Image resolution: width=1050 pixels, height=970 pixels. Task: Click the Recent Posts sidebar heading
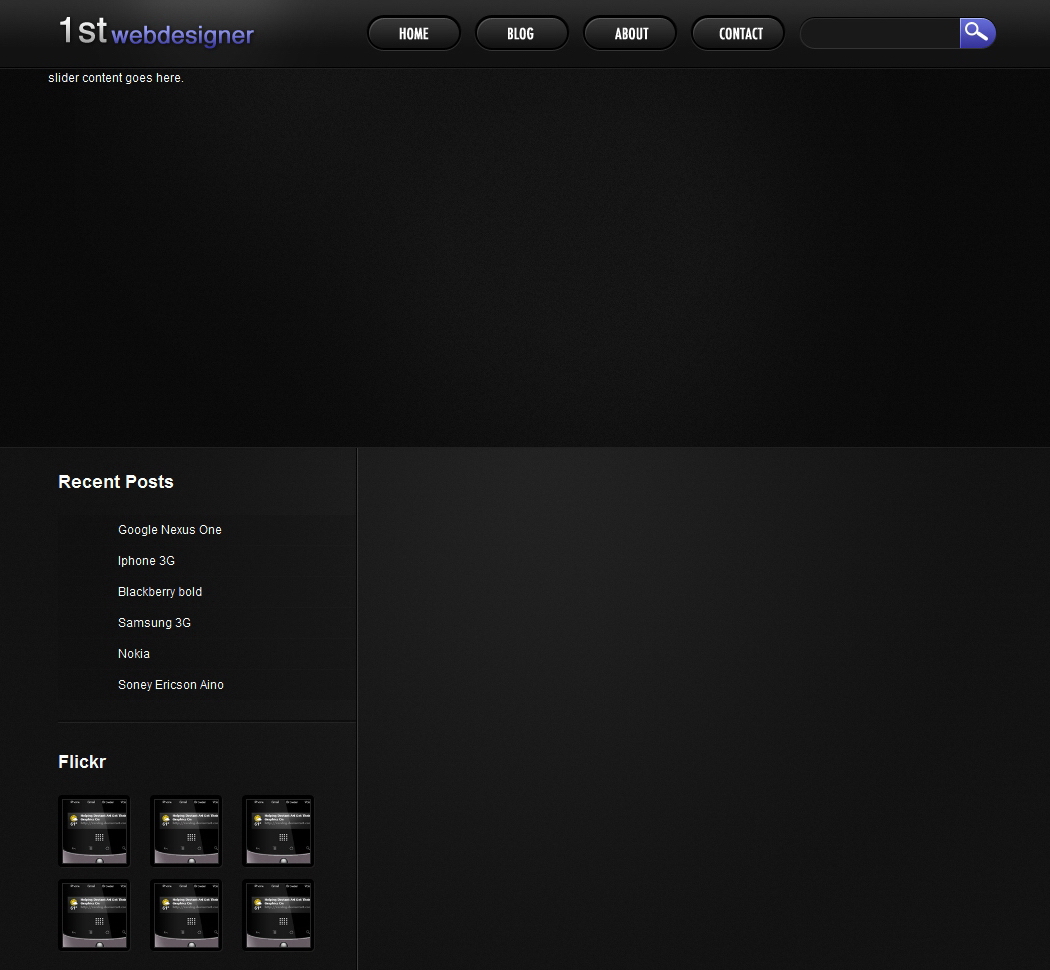[116, 482]
